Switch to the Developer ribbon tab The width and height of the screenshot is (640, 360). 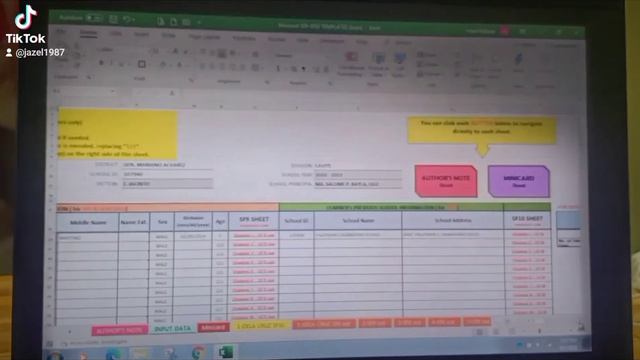pyautogui.click(x=331, y=40)
